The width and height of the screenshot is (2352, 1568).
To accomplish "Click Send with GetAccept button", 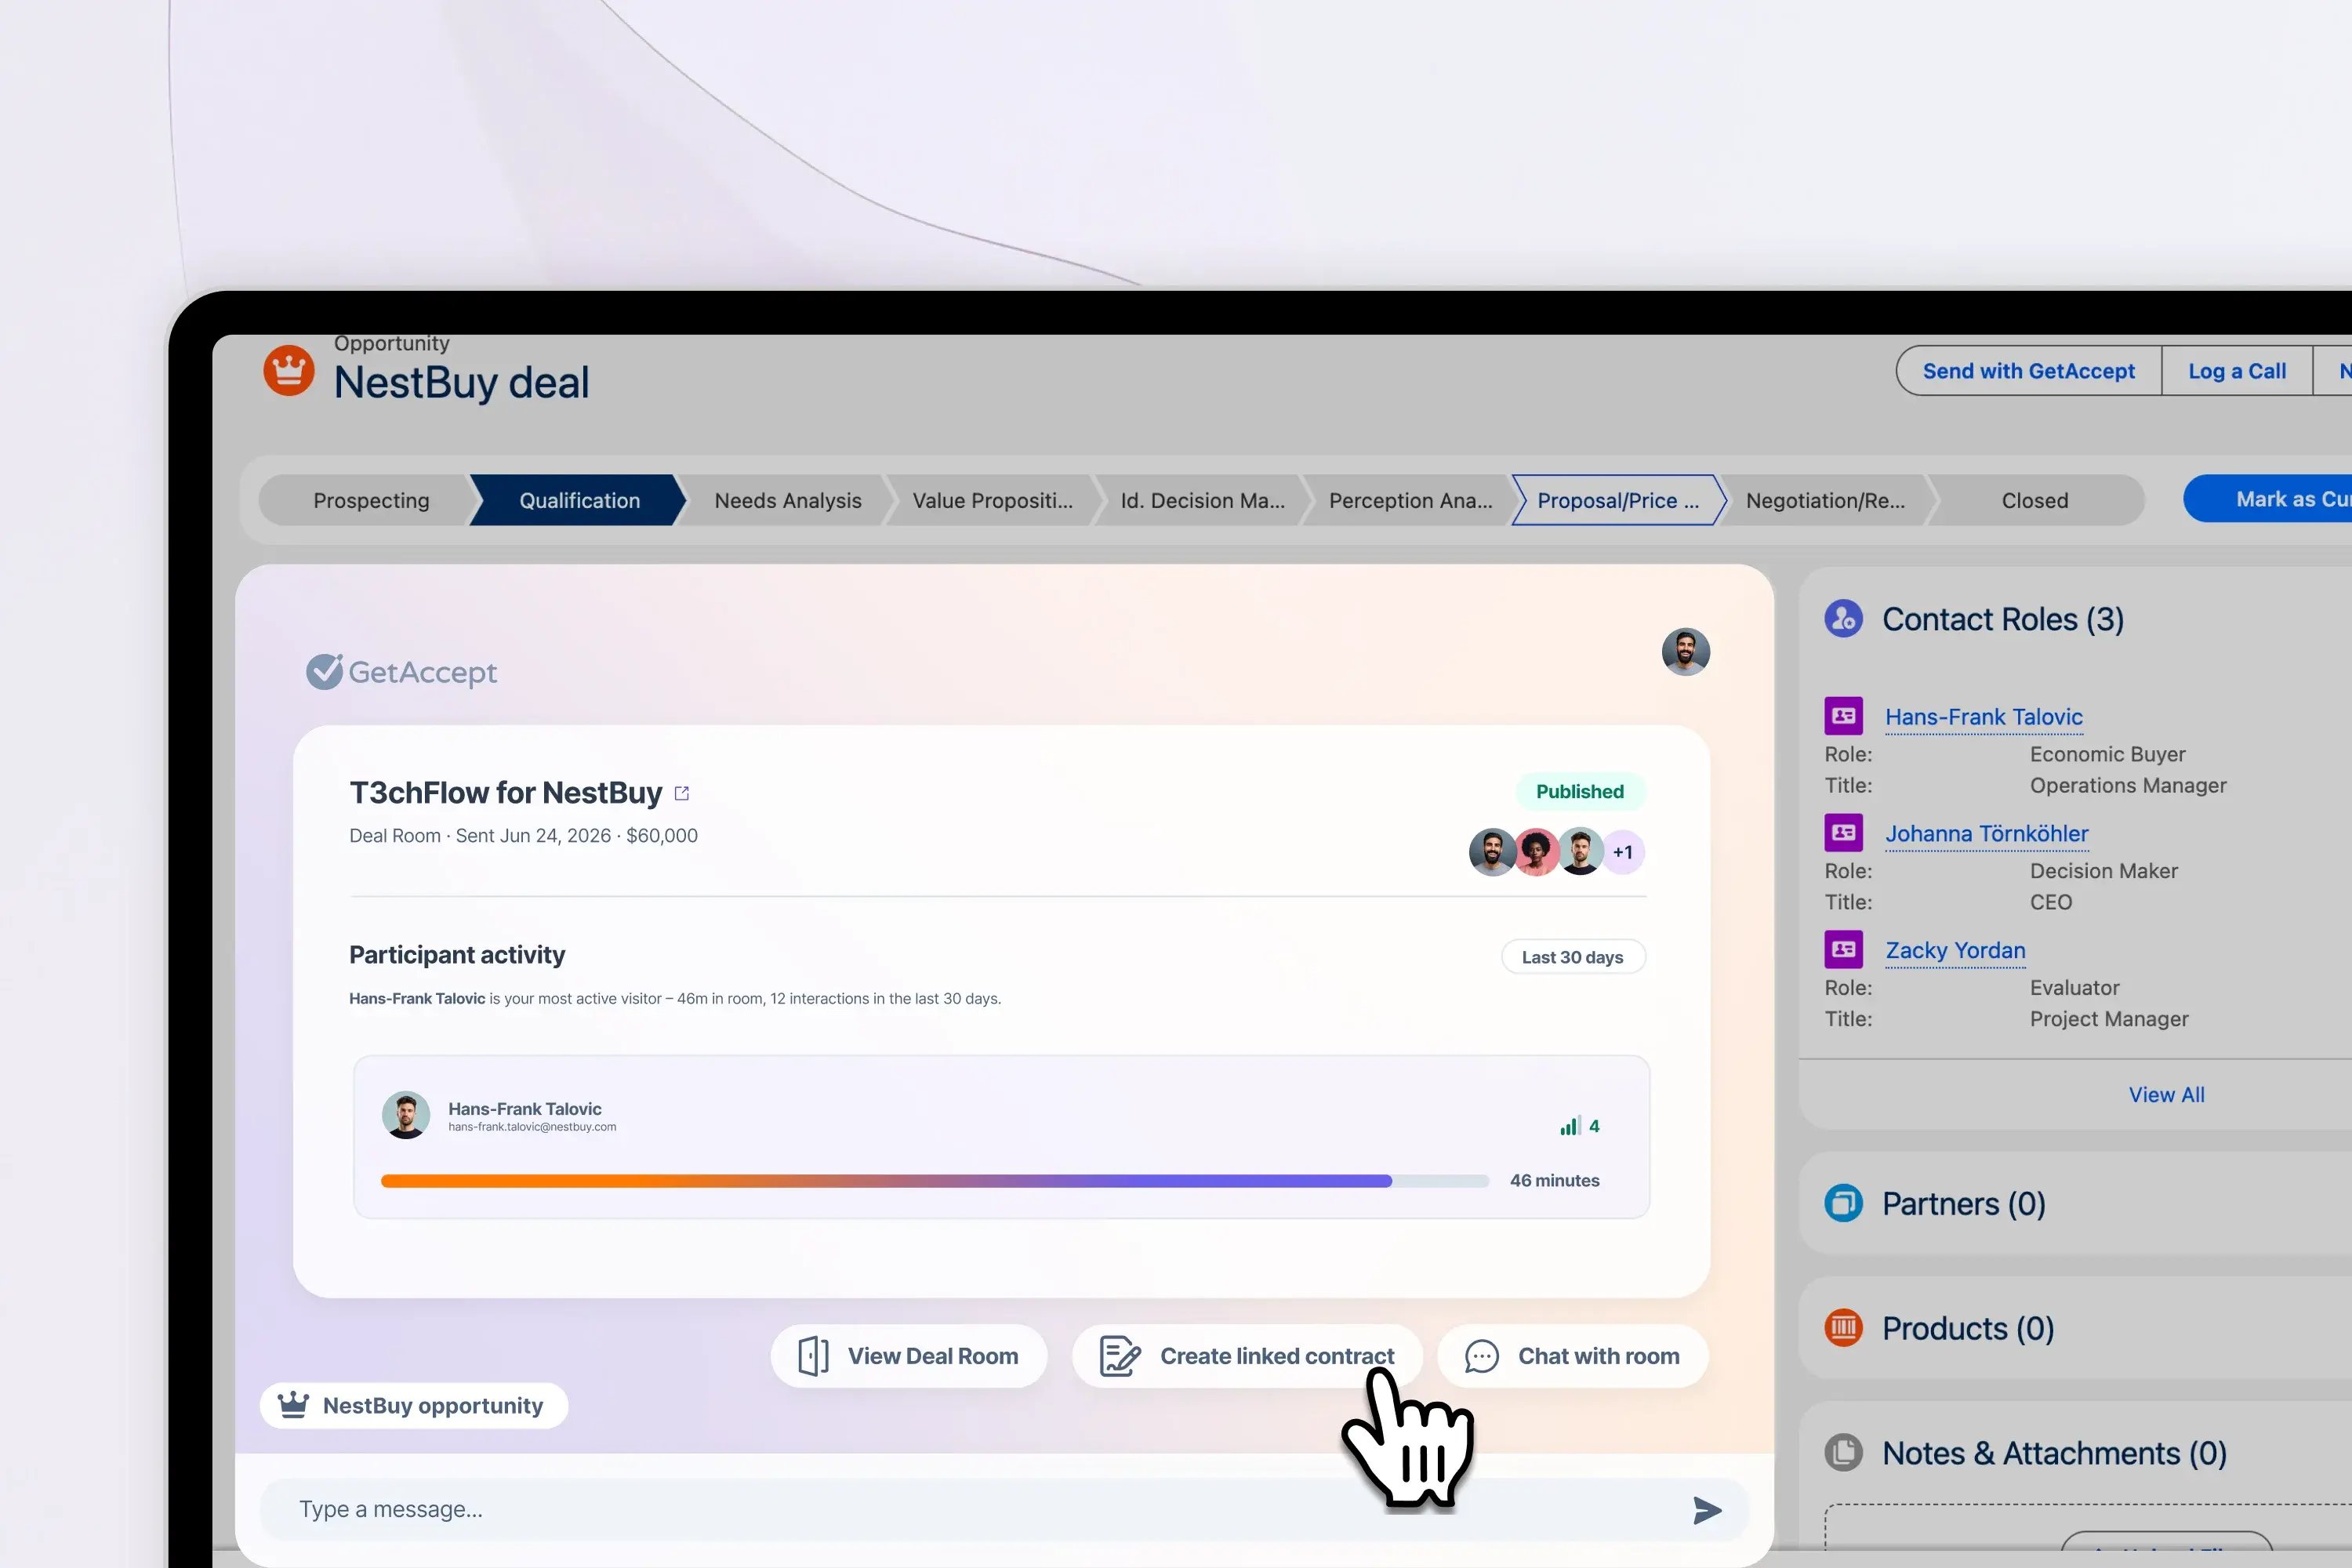I will point(2028,371).
